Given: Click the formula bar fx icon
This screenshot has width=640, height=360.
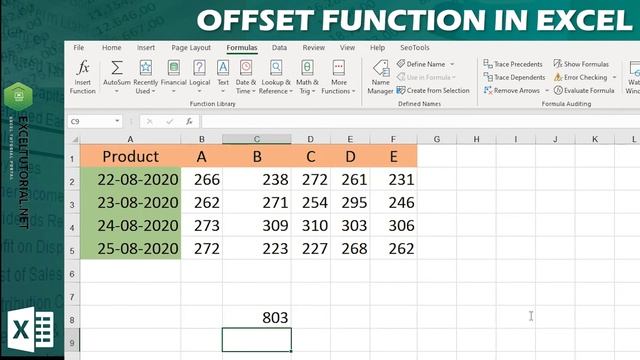Looking at the screenshot, I should tap(189, 121).
